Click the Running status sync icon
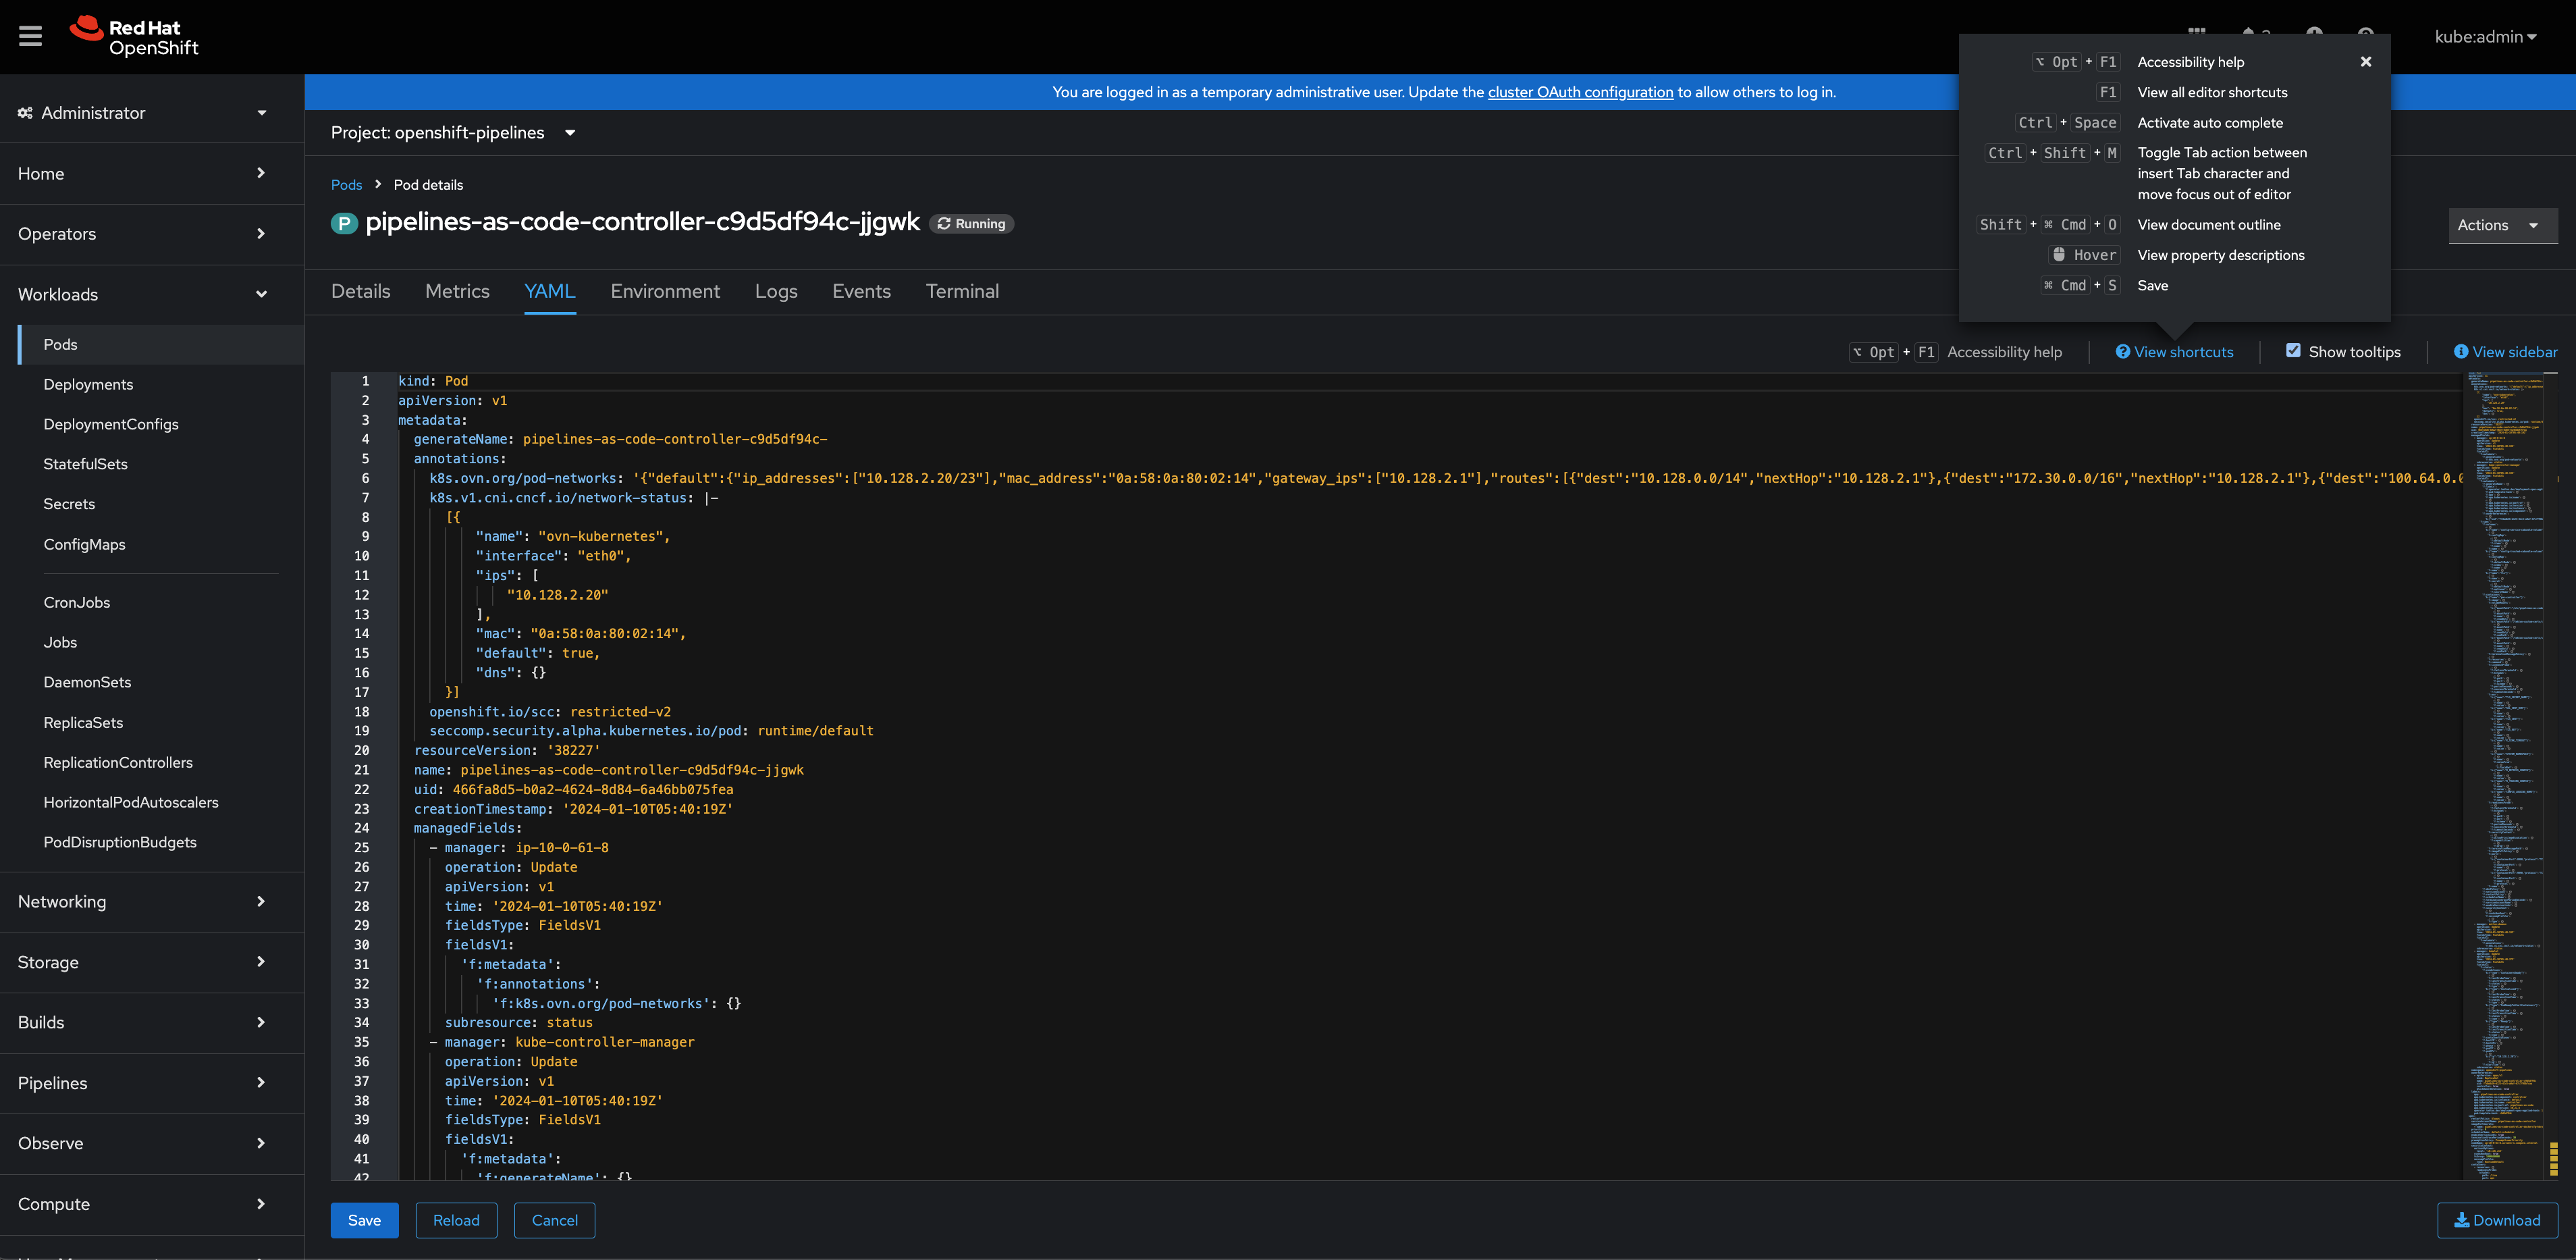The width and height of the screenshot is (2576, 1260). pyautogui.click(x=944, y=224)
